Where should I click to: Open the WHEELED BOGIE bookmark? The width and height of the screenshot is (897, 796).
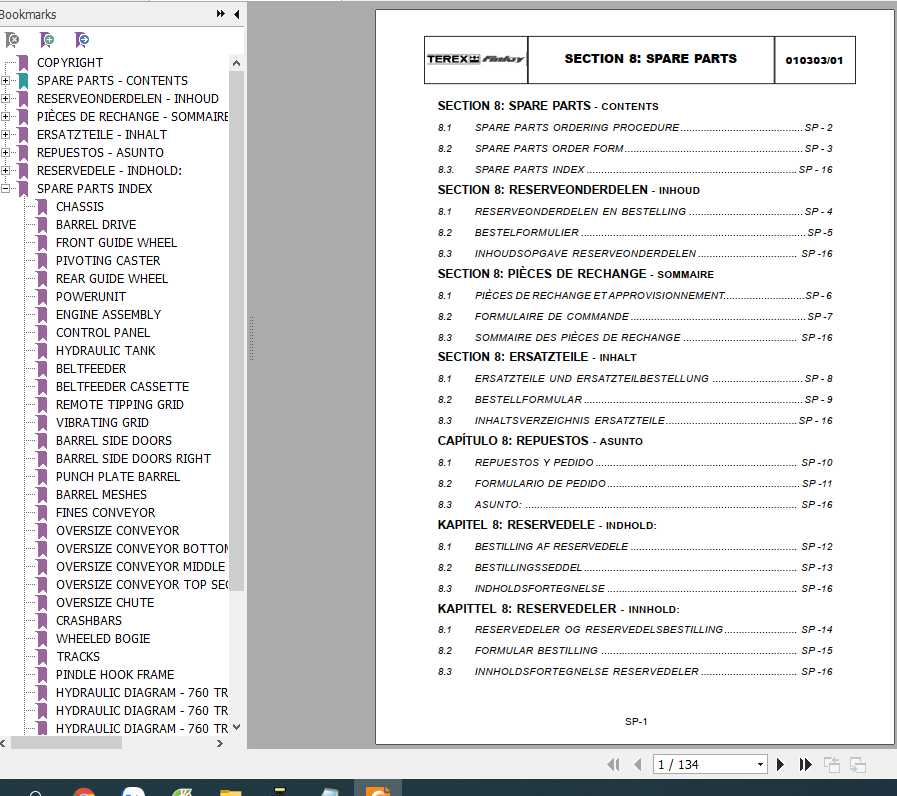click(103, 639)
